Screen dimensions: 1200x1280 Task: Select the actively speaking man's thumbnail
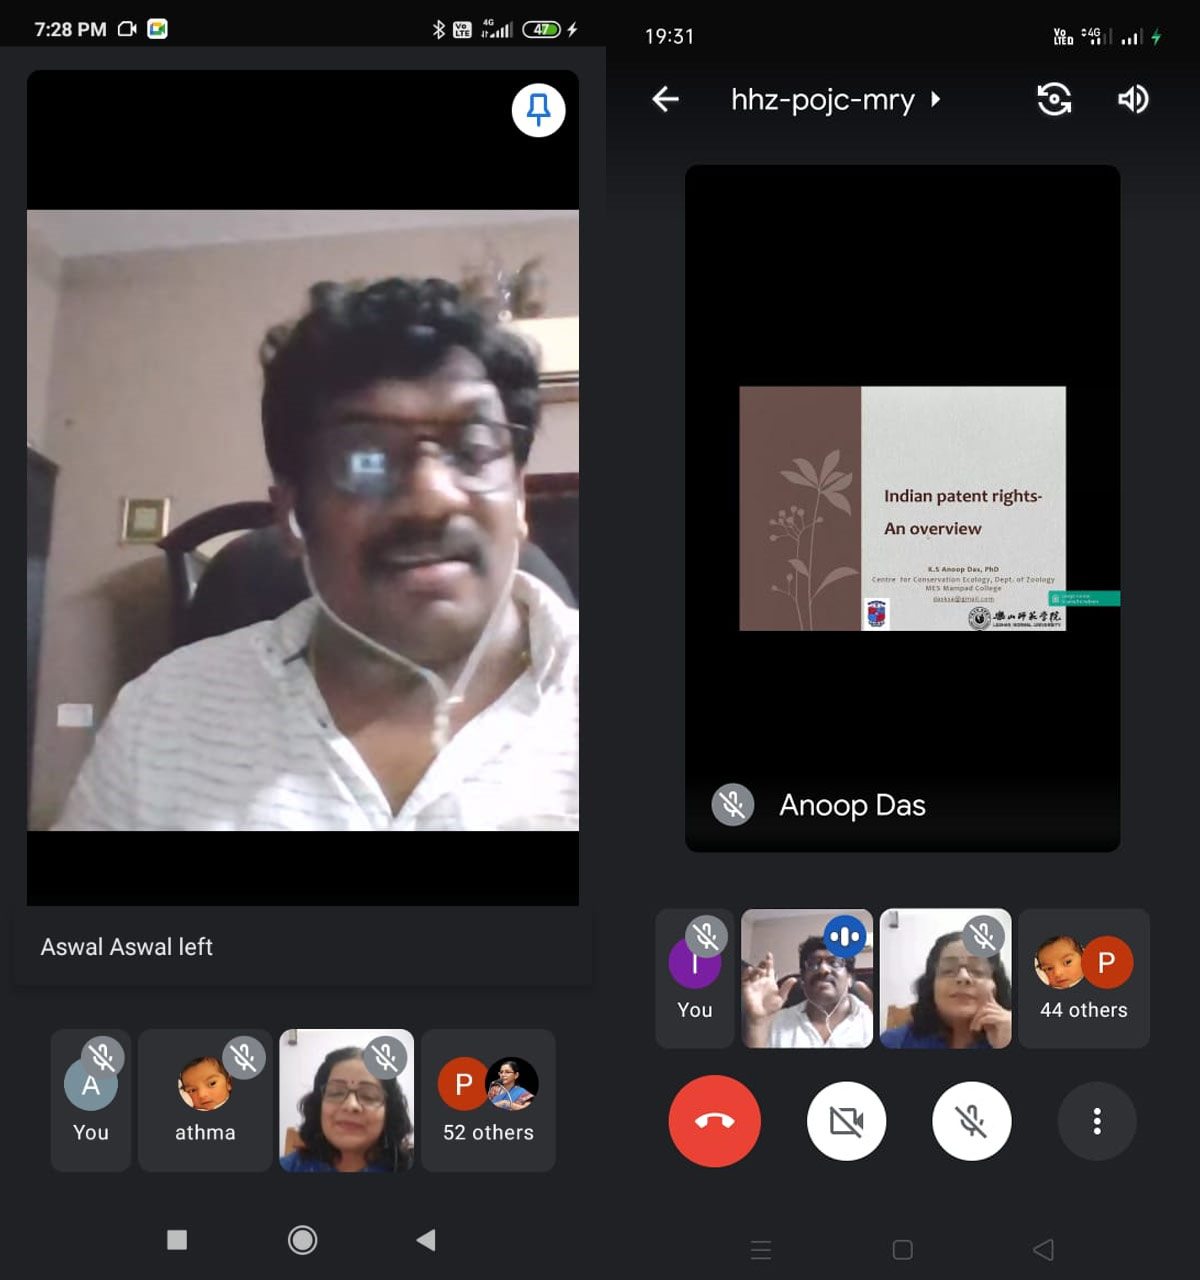(807, 979)
